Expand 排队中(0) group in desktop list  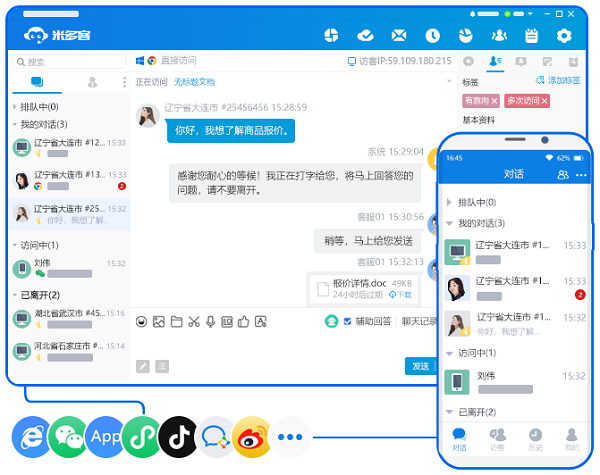(x=15, y=107)
